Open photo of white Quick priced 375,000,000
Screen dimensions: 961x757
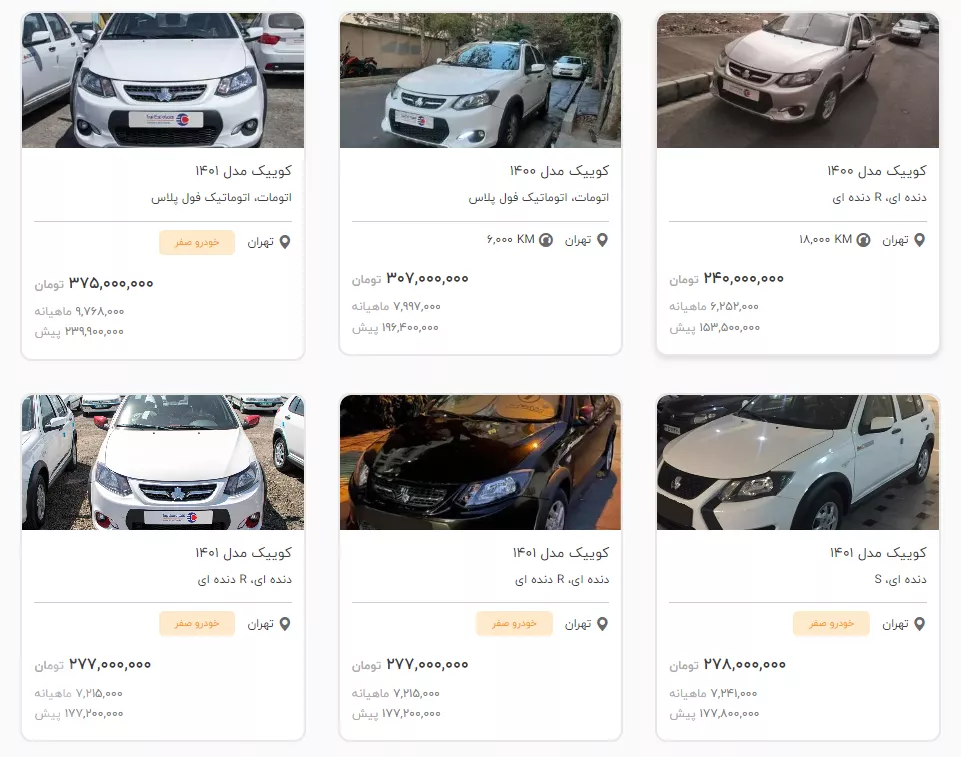tap(163, 80)
